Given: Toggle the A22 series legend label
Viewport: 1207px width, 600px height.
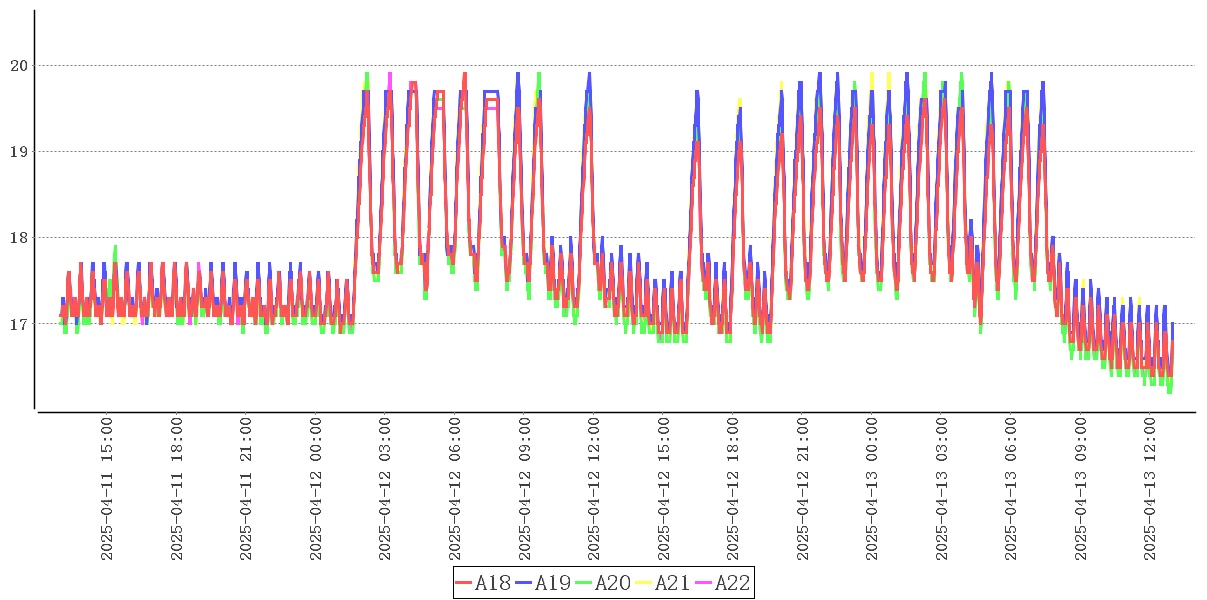Looking at the screenshot, I should pyautogui.click(x=733, y=583).
